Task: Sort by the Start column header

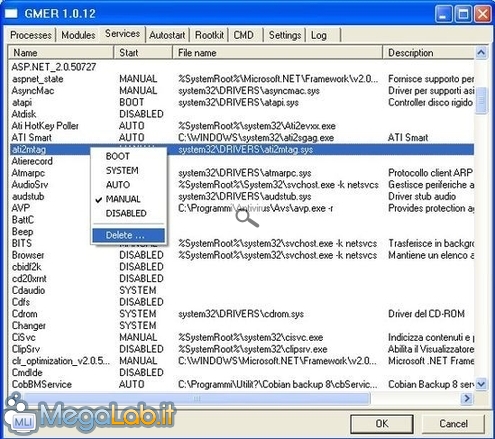Action: (143, 52)
